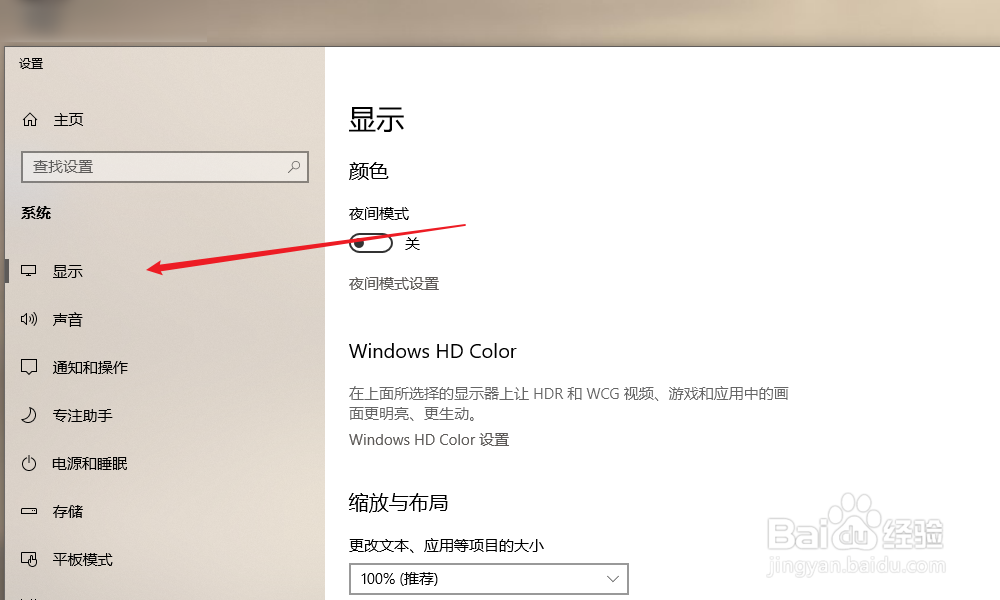Open the Tablet mode icon

(29, 559)
